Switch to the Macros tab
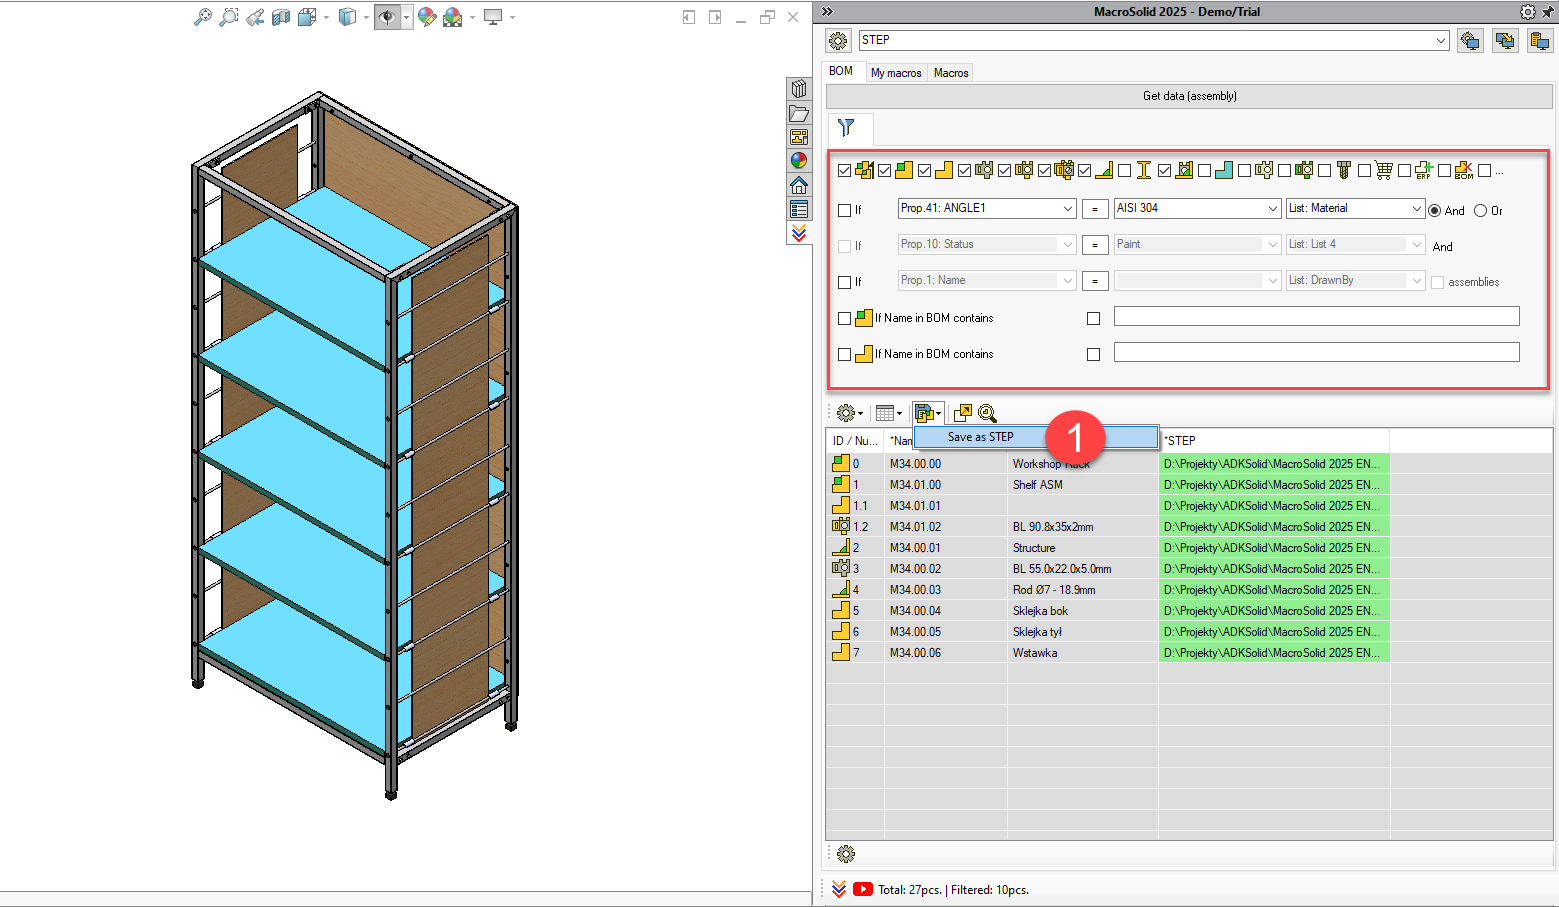The image size is (1559, 907). 951,73
